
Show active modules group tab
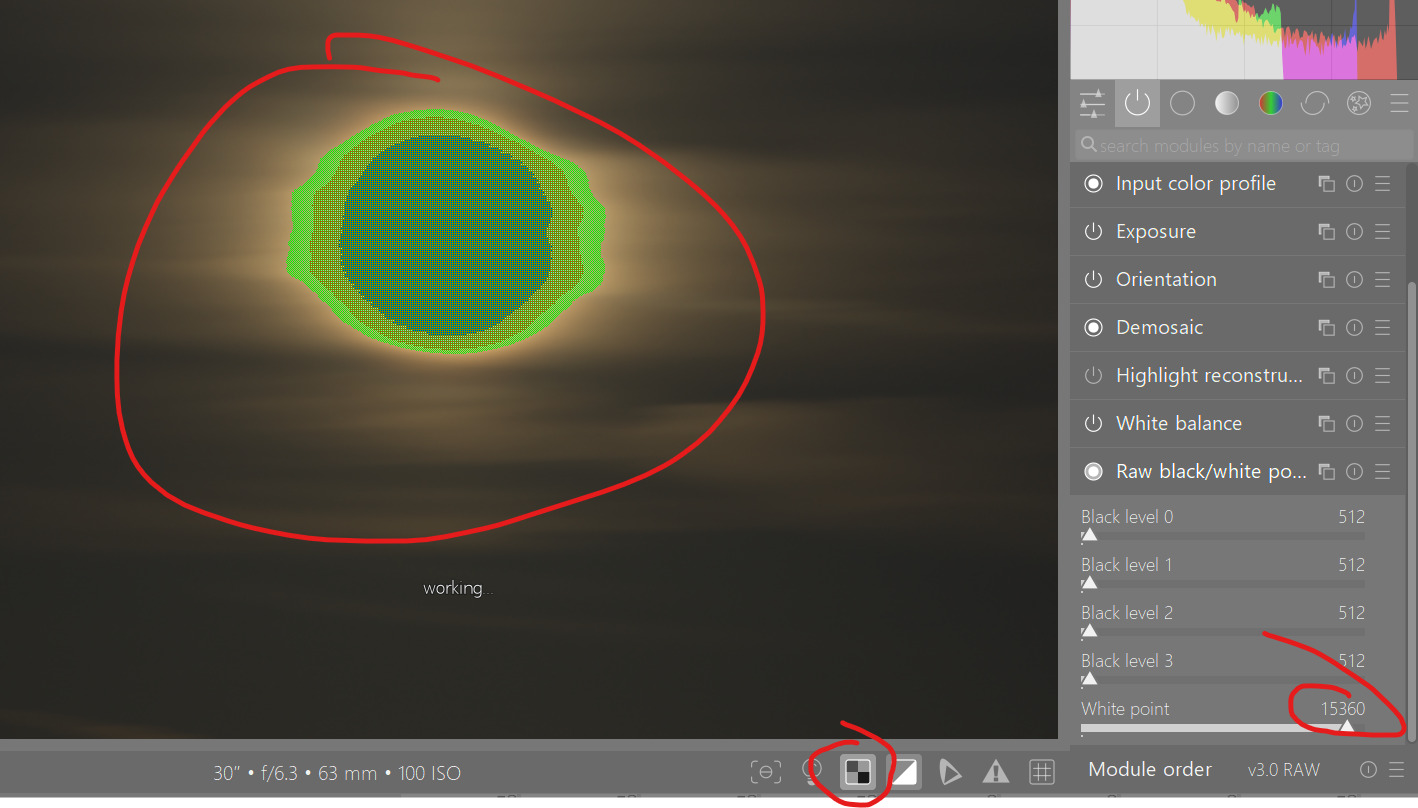point(1137,103)
